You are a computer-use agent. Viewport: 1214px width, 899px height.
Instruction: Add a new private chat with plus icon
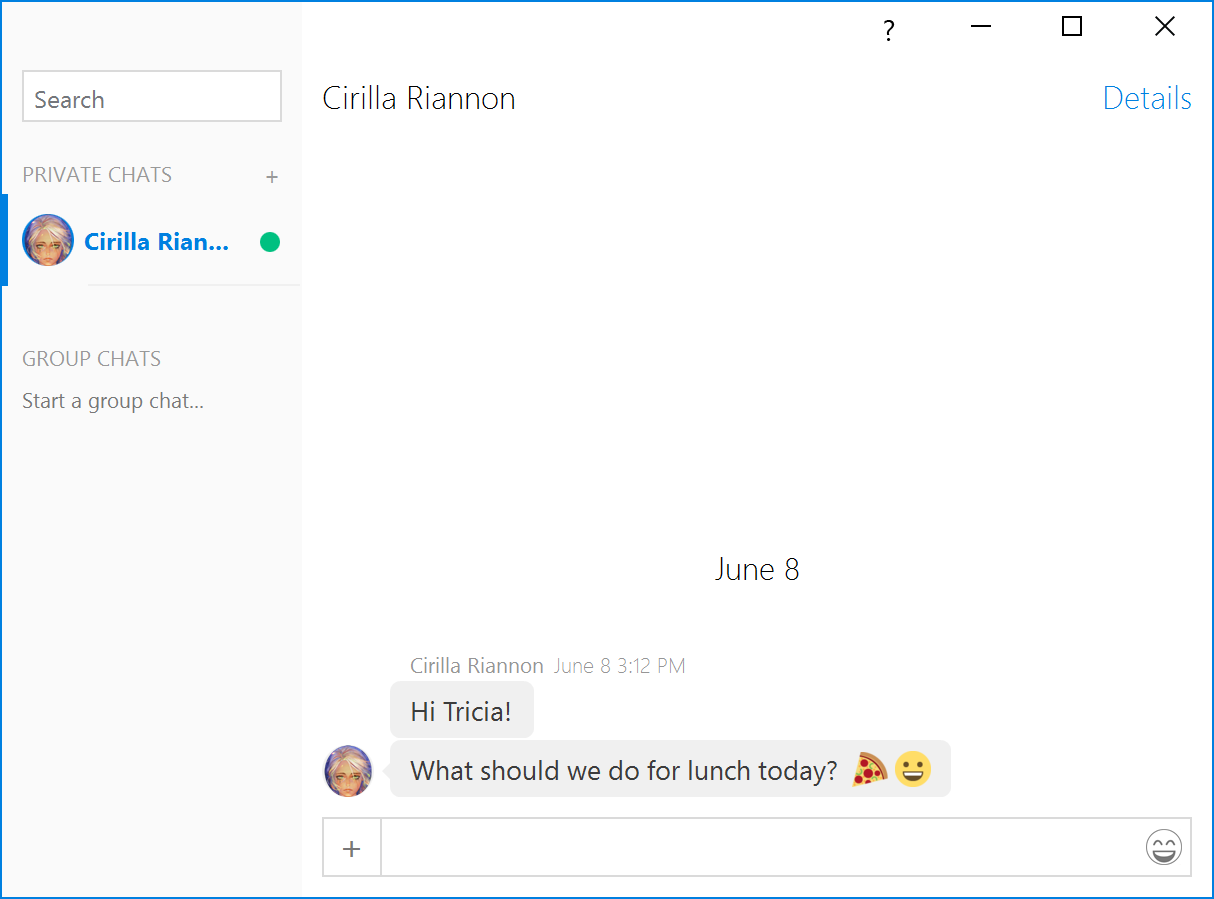pos(272,177)
